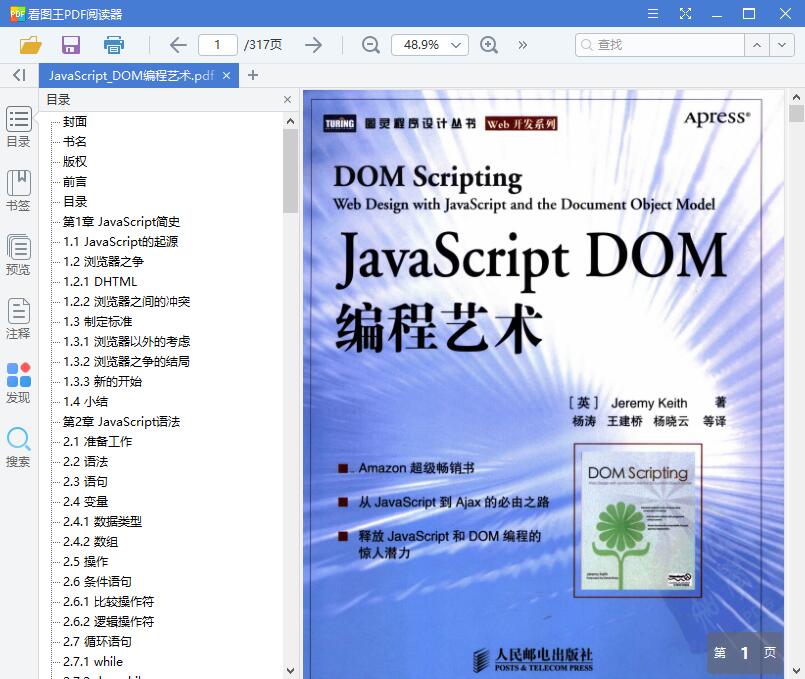The image size is (805, 679).
Task: Open 2.6 条件语句 outline entry
Action: coord(98,582)
